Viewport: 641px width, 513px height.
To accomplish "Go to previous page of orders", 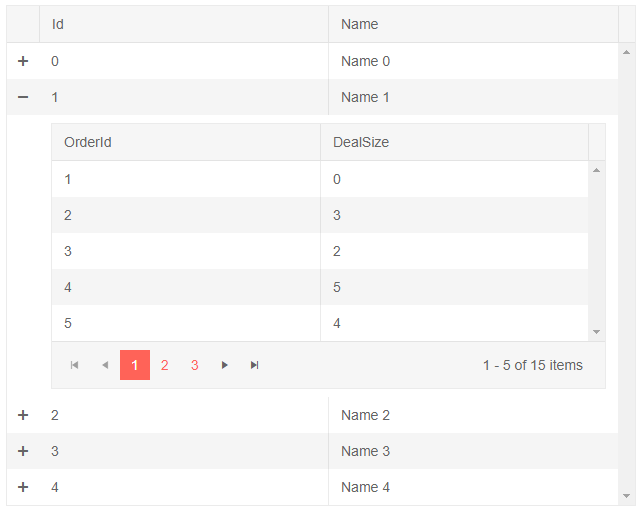I will pyautogui.click(x=104, y=365).
